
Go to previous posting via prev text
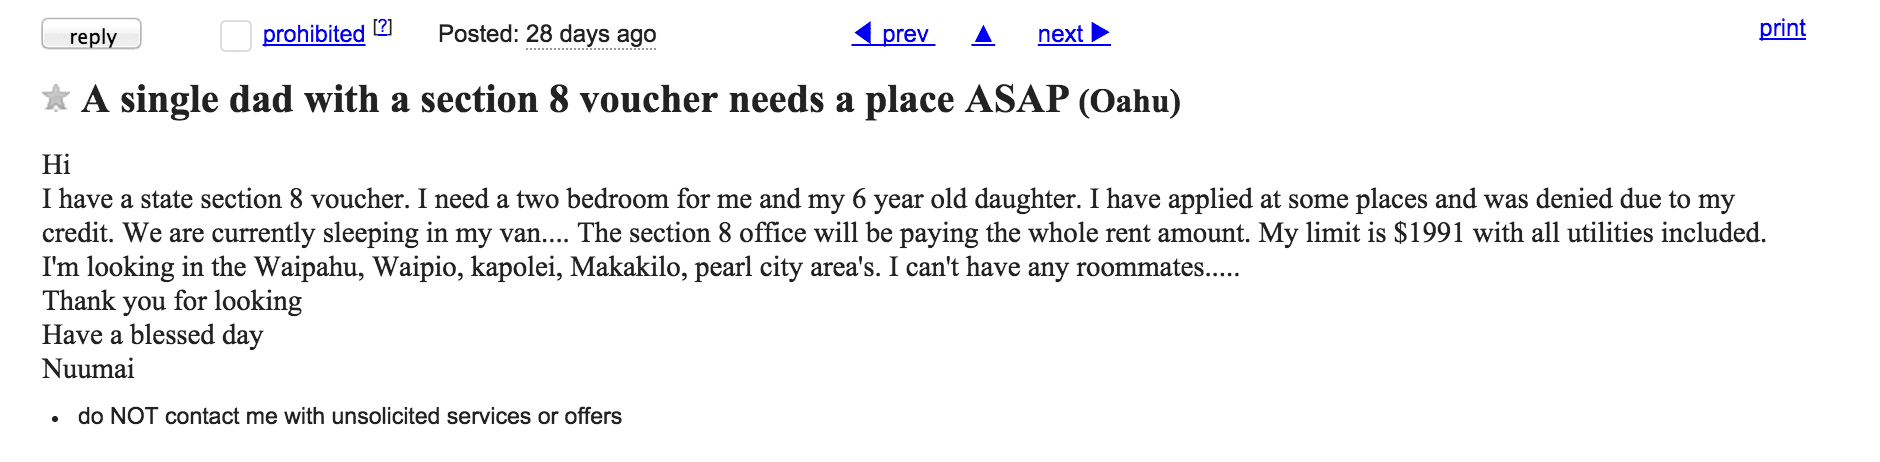(x=905, y=34)
